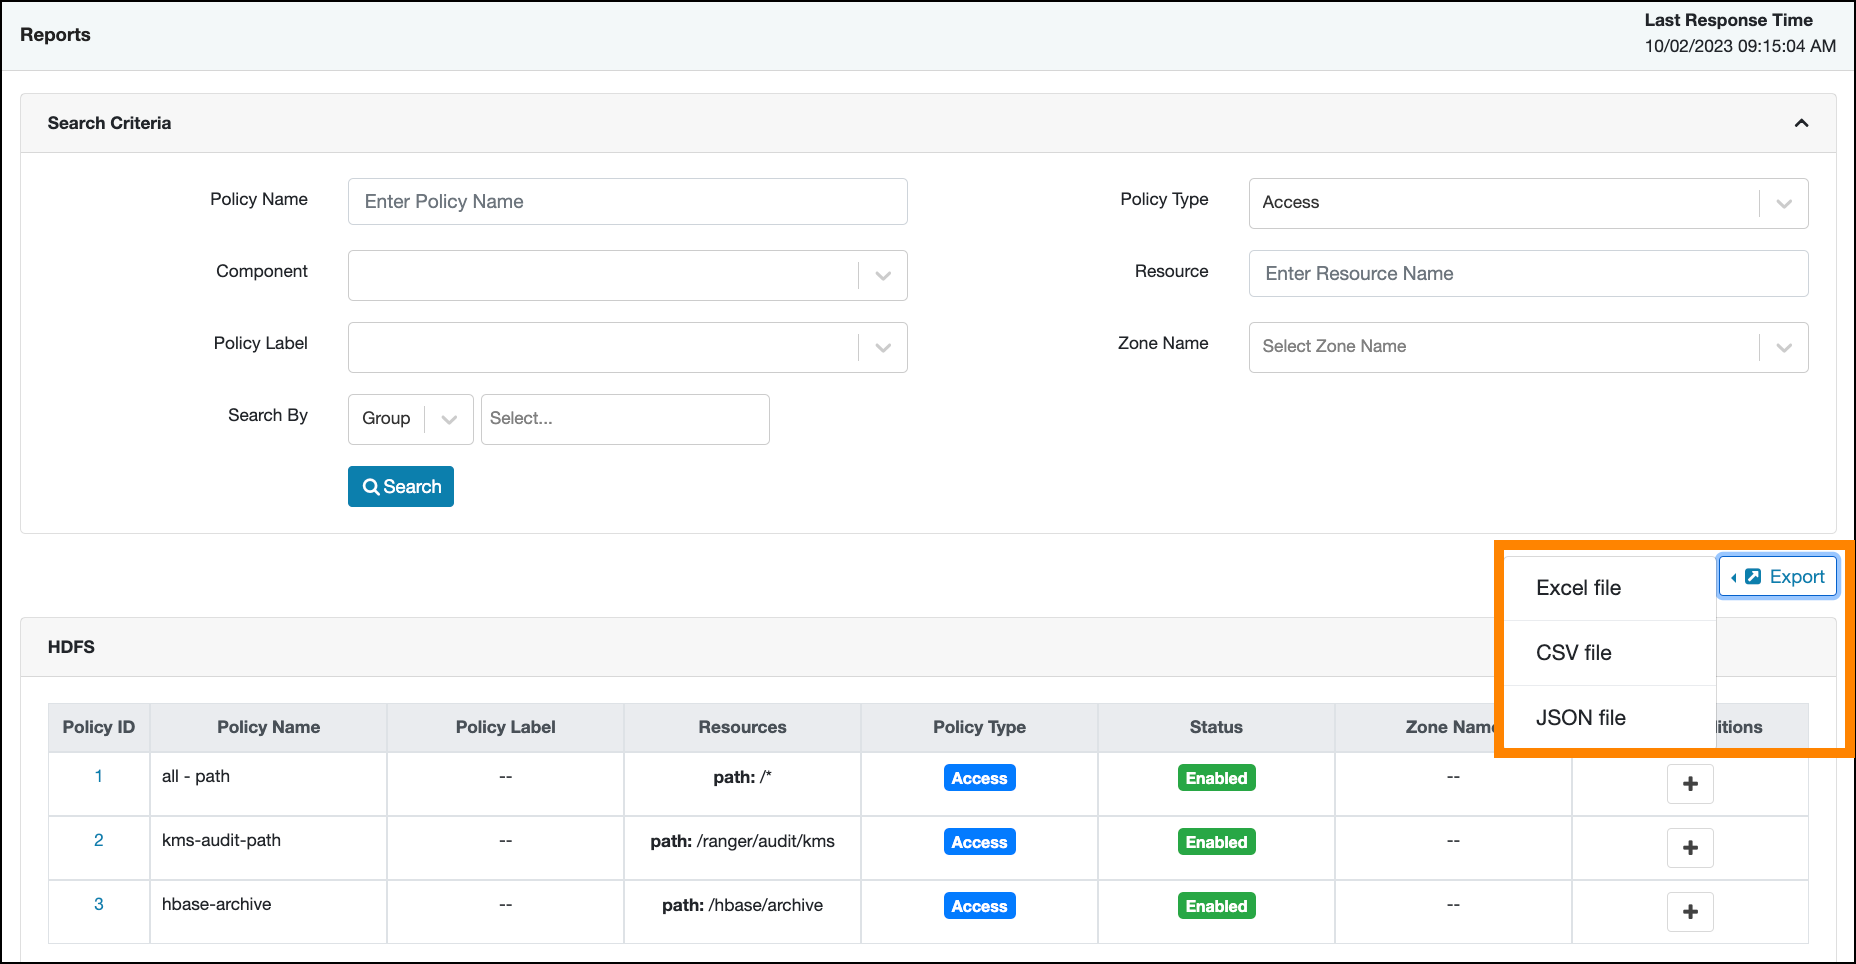
Task: Open the Policy Label dropdown
Action: (x=627, y=348)
